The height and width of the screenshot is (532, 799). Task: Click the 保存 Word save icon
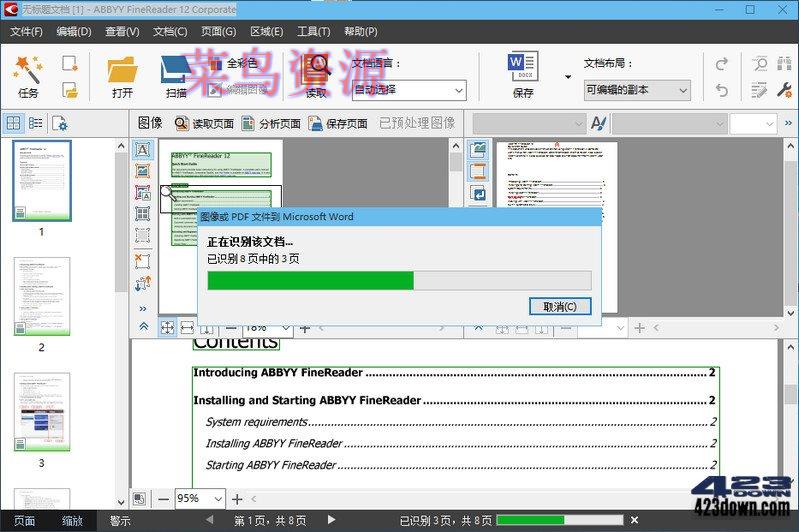click(x=523, y=75)
